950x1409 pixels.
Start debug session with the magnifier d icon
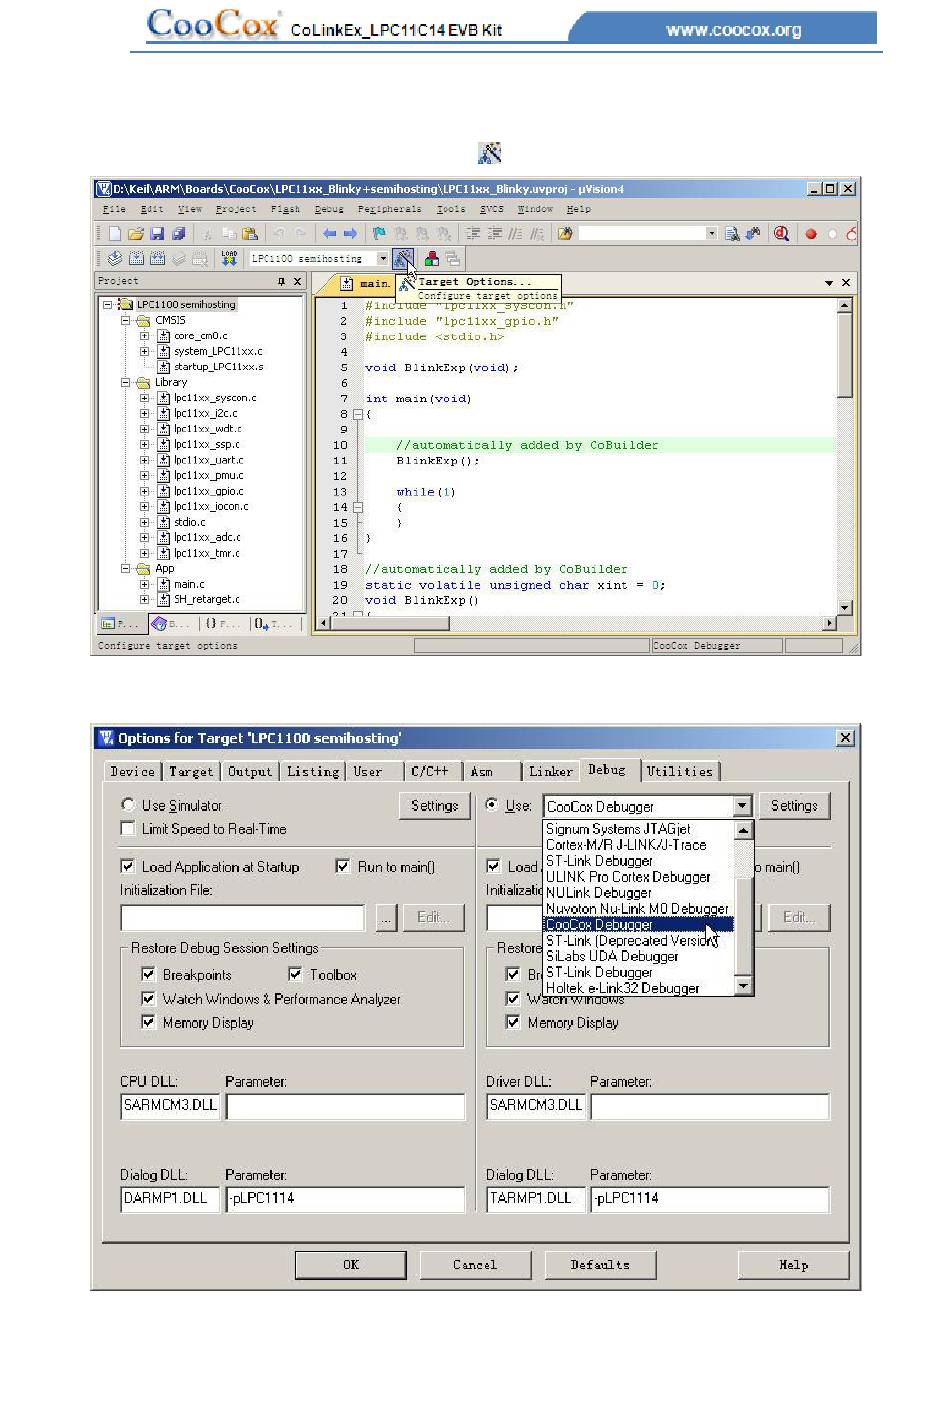781,234
